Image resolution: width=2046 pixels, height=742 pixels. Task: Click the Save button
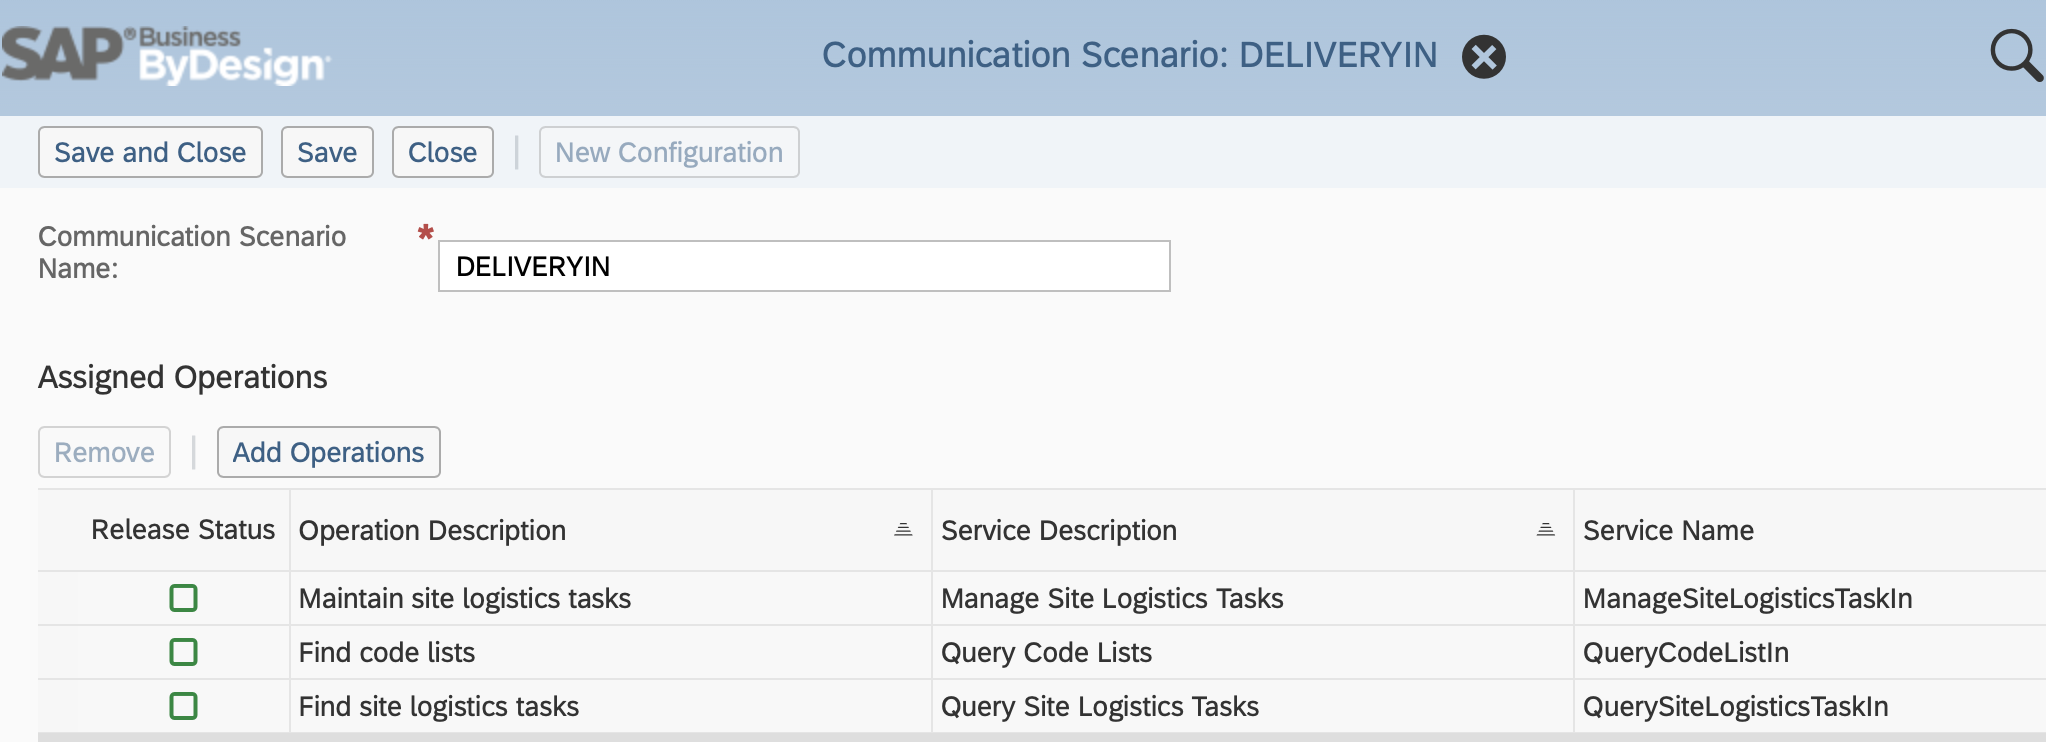[327, 152]
